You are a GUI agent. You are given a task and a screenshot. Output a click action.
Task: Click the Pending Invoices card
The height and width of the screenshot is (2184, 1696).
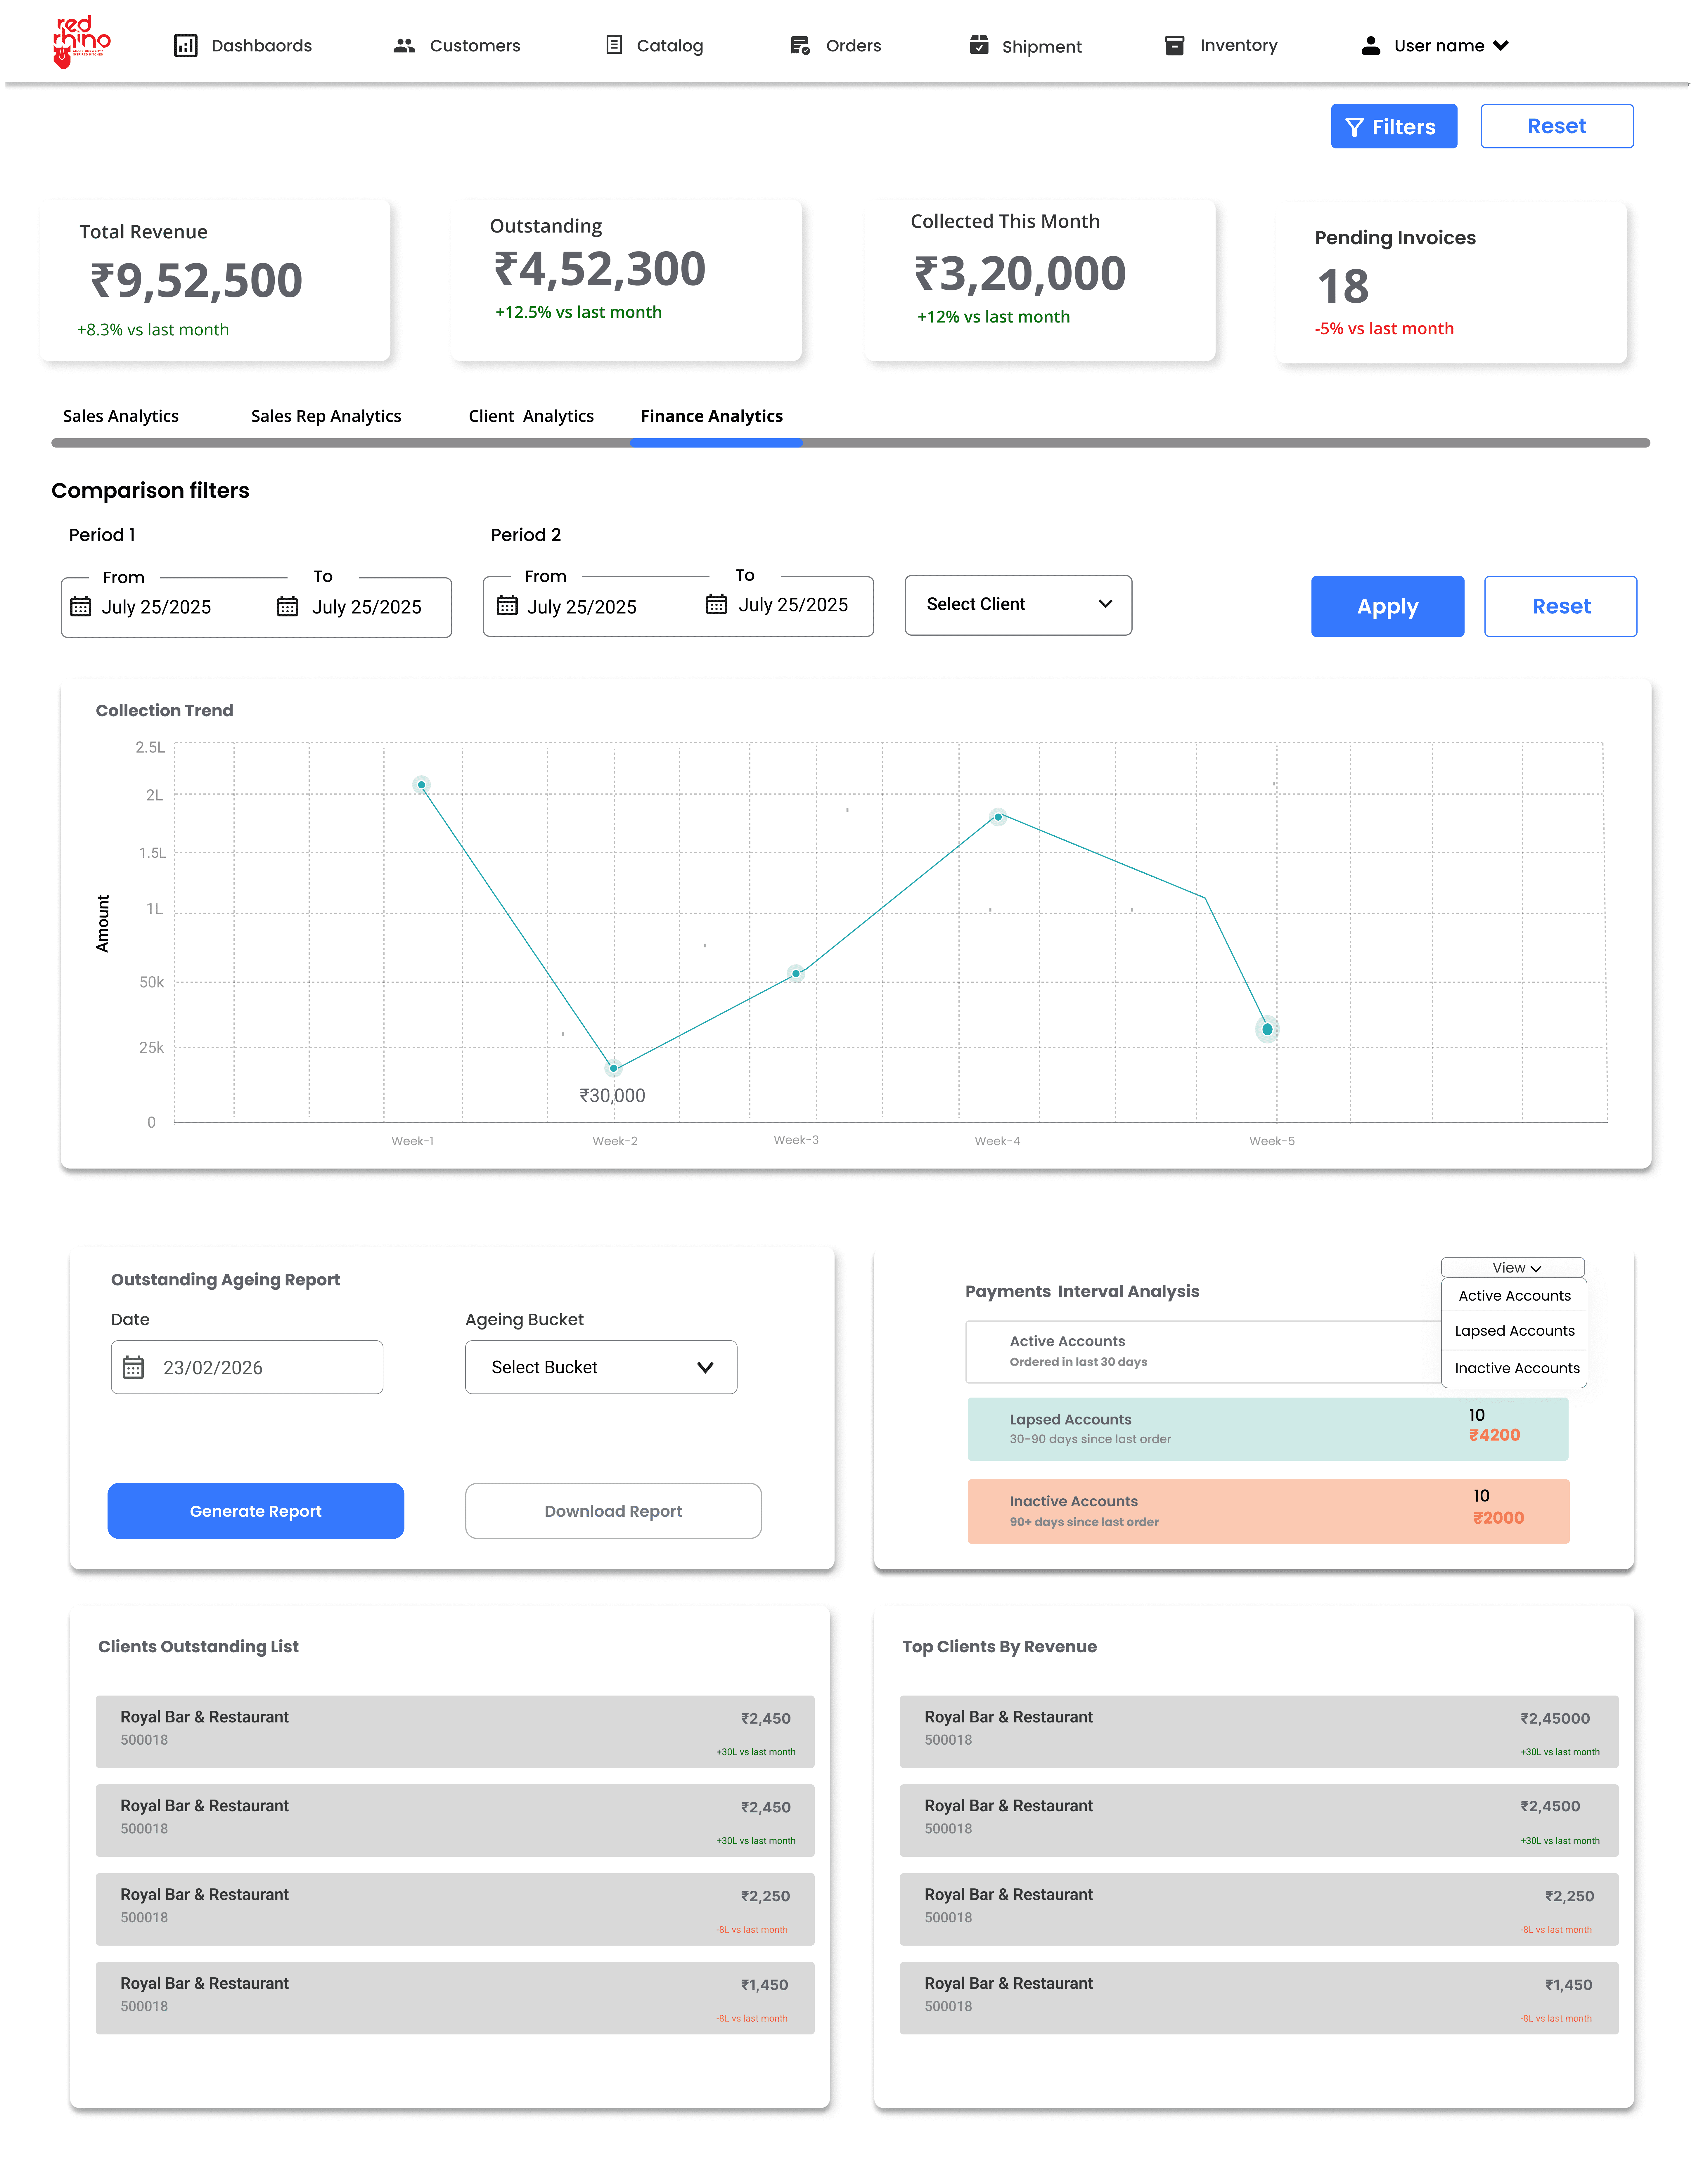click(1452, 283)
